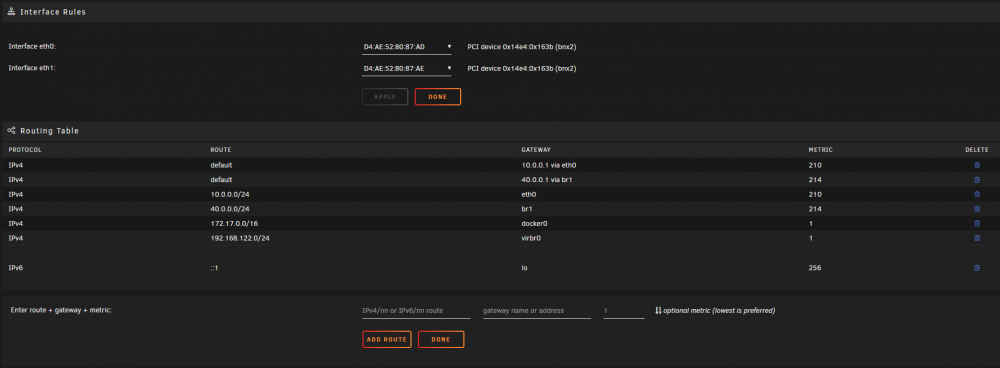Click the eth0 PCI device description
Image resolution: width=1000 pixels, height=368 pixels.
[522, 47]
